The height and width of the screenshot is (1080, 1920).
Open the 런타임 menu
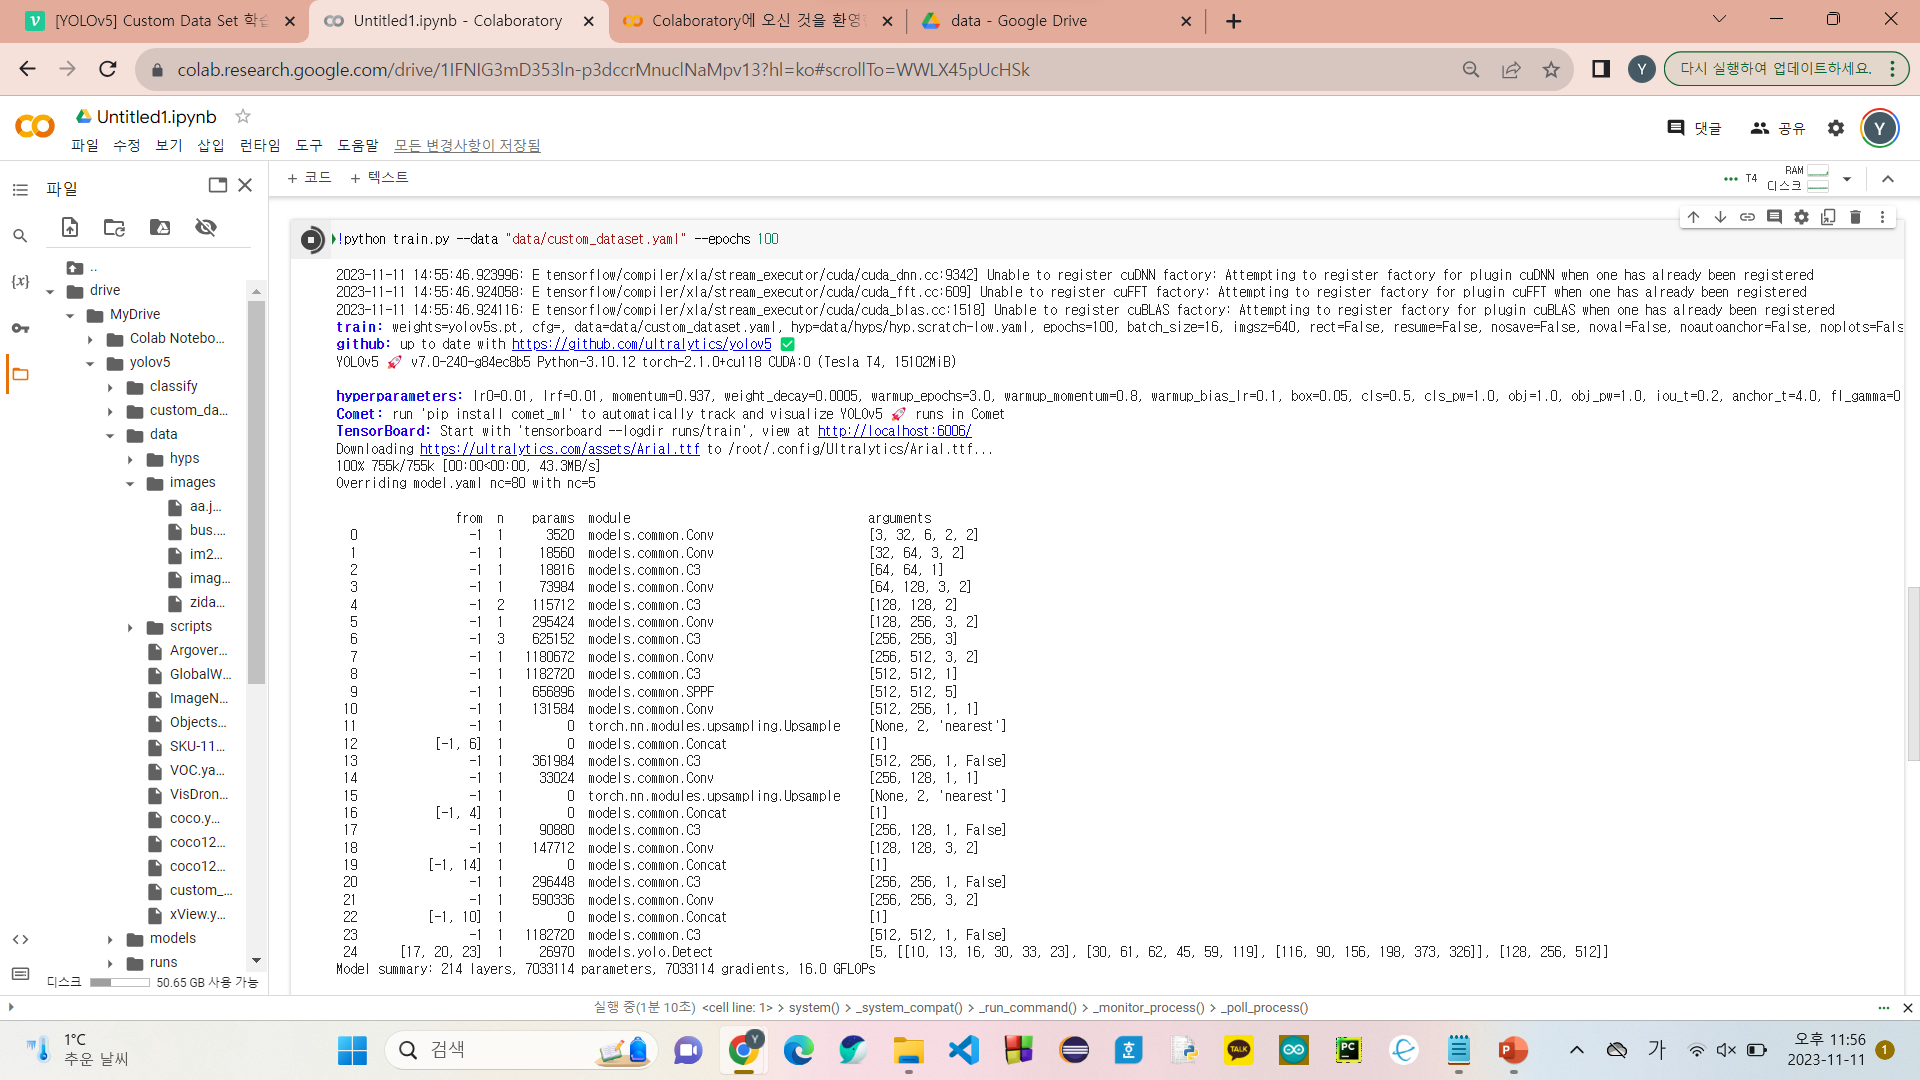(259, 146)
